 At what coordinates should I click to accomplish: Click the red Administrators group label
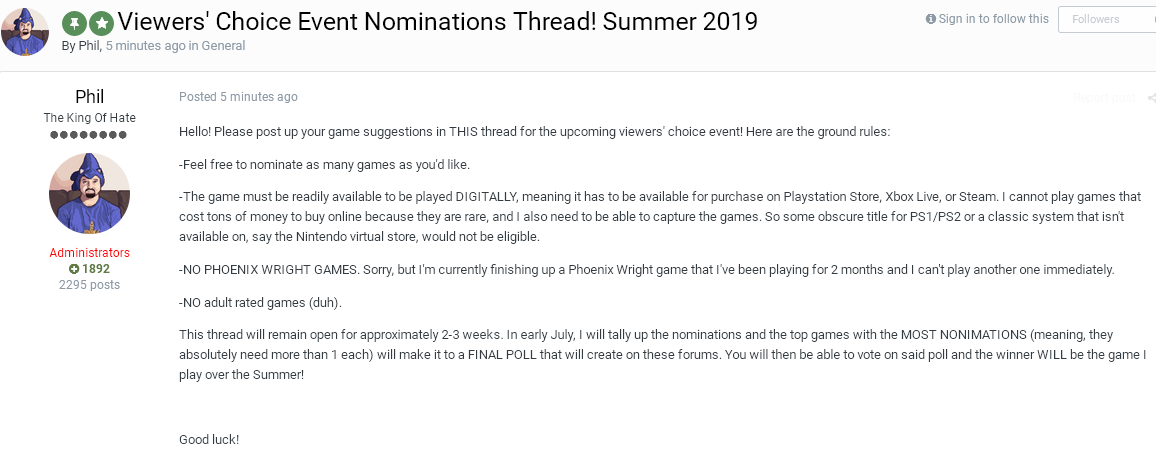tap(89, 253)
